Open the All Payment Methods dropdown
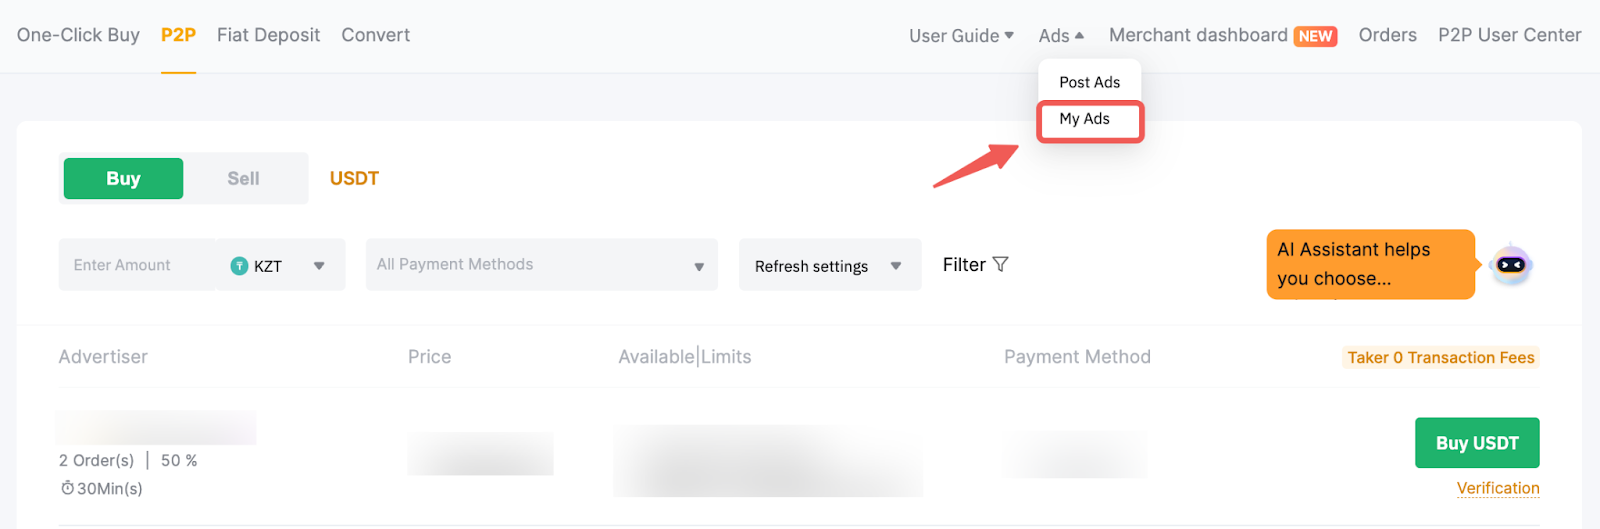This screenshot has height=529, width=1600. point(541,265)
